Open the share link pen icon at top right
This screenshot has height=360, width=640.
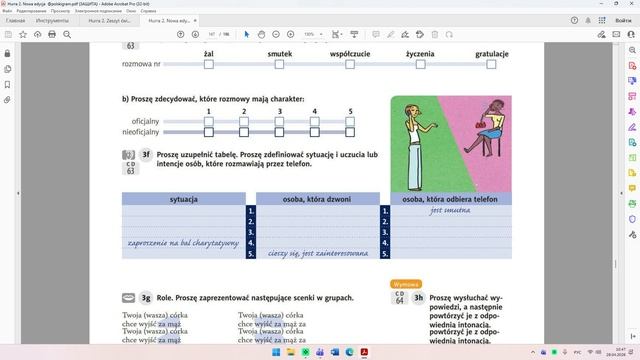(x=601, y=35)
